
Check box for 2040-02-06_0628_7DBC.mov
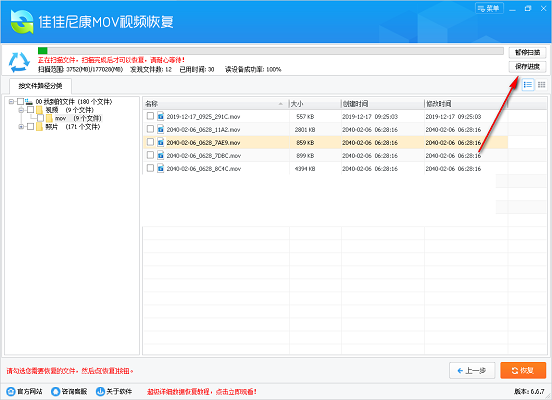pyautogui.click(x=150, y=155)
